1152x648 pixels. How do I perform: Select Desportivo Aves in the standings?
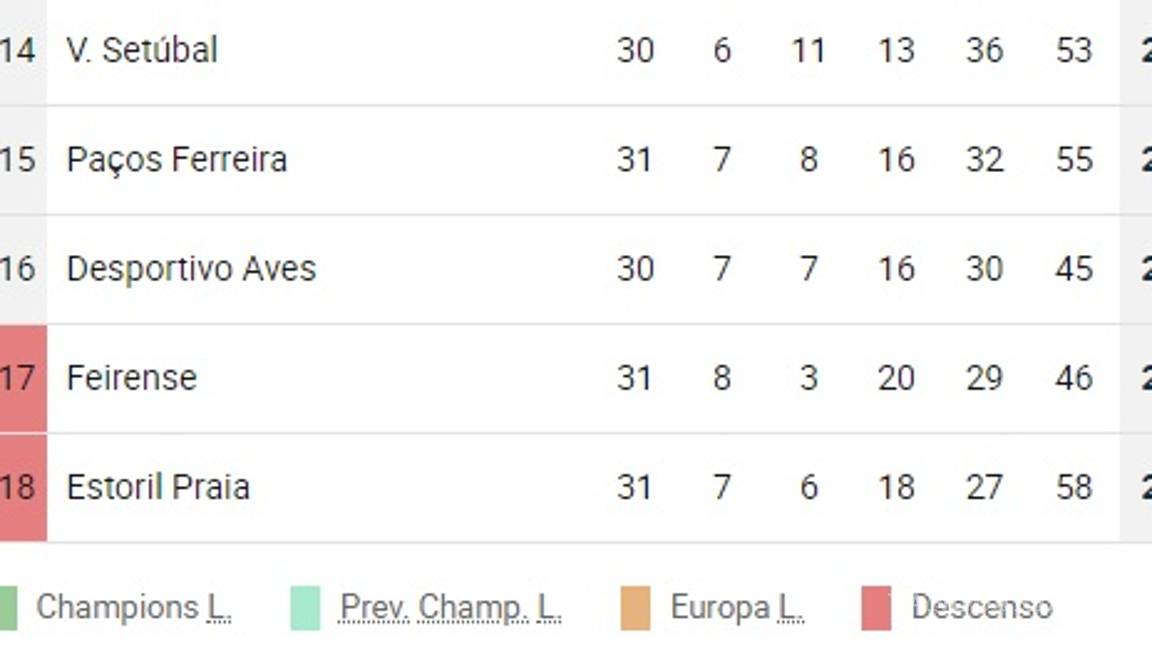tap(191, 268)
